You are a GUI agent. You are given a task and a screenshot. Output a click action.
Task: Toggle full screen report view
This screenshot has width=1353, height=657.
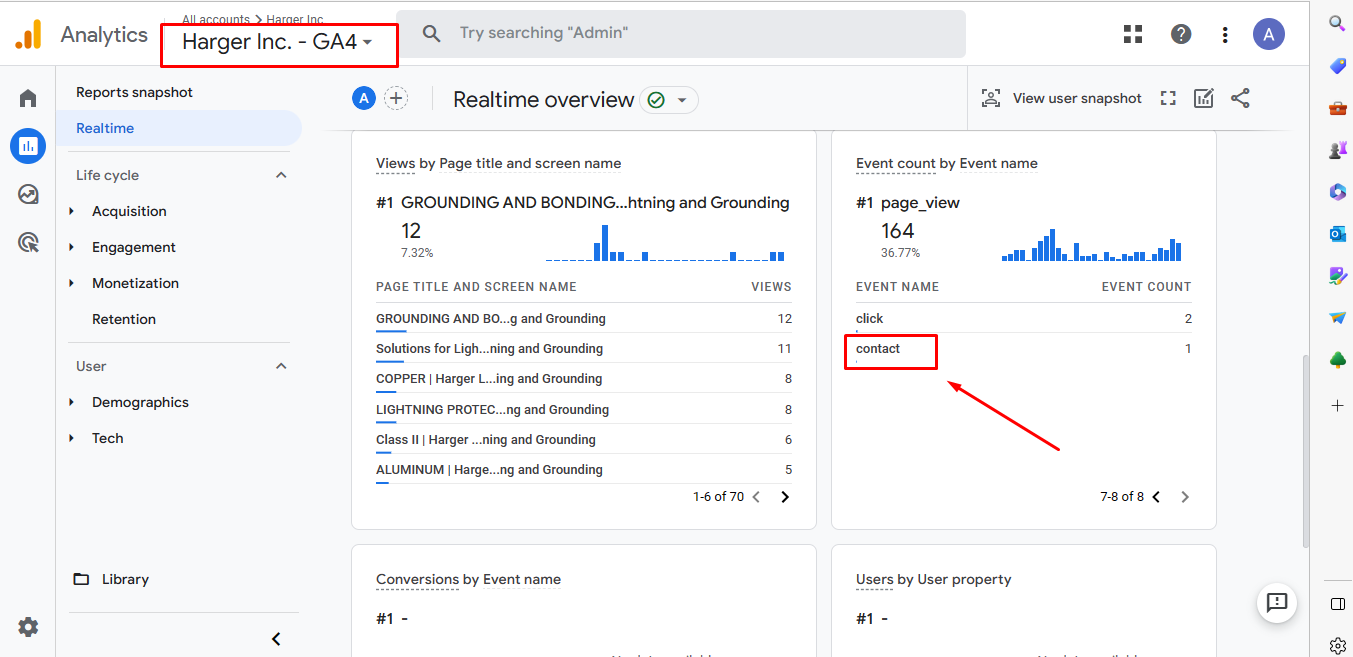1168,98
